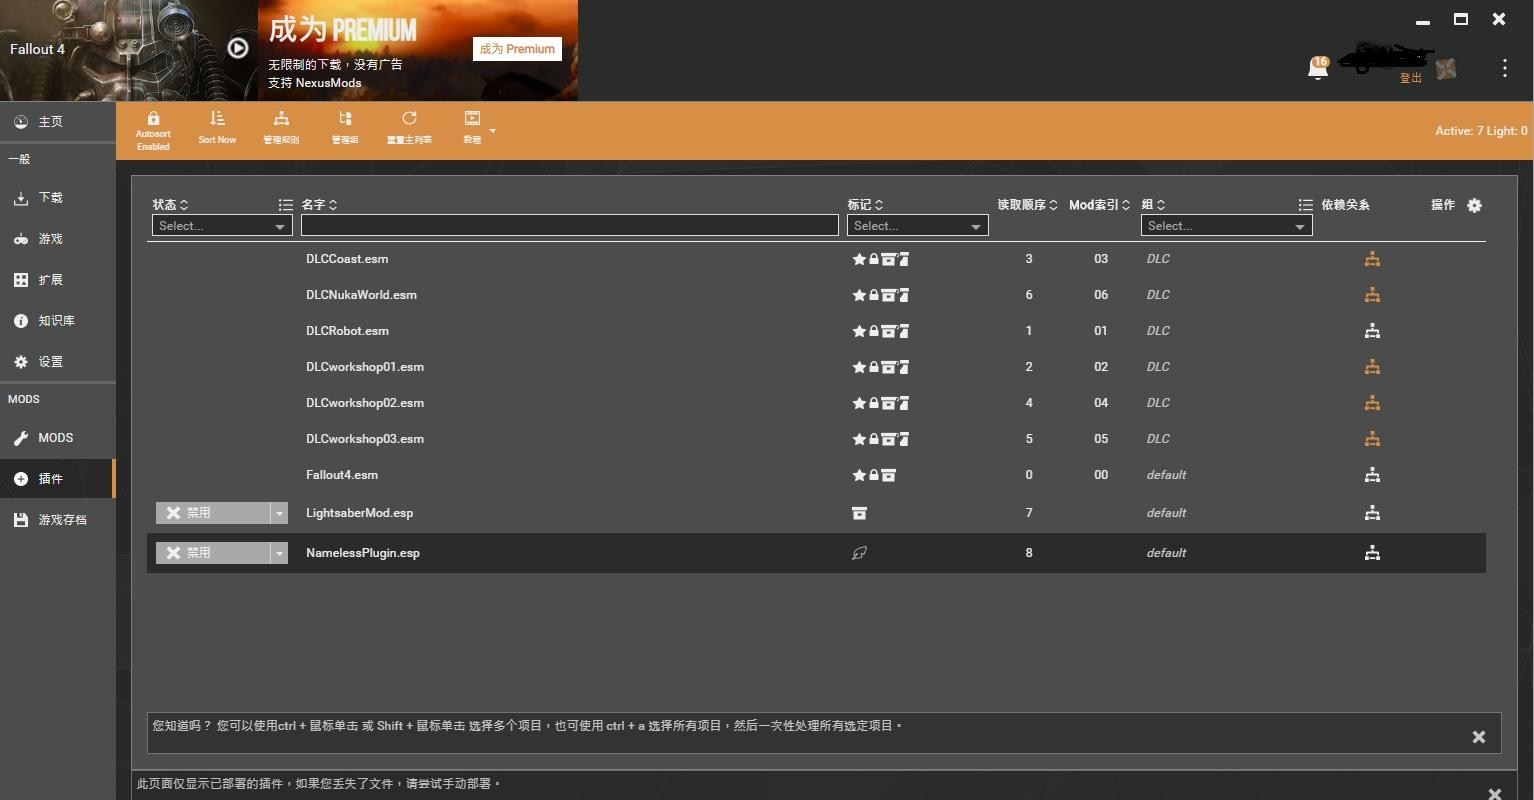The height and width of the screenshot is (800, 1534).
Task: Click the Fallout 4 game banner
Action: pos(129,50)
